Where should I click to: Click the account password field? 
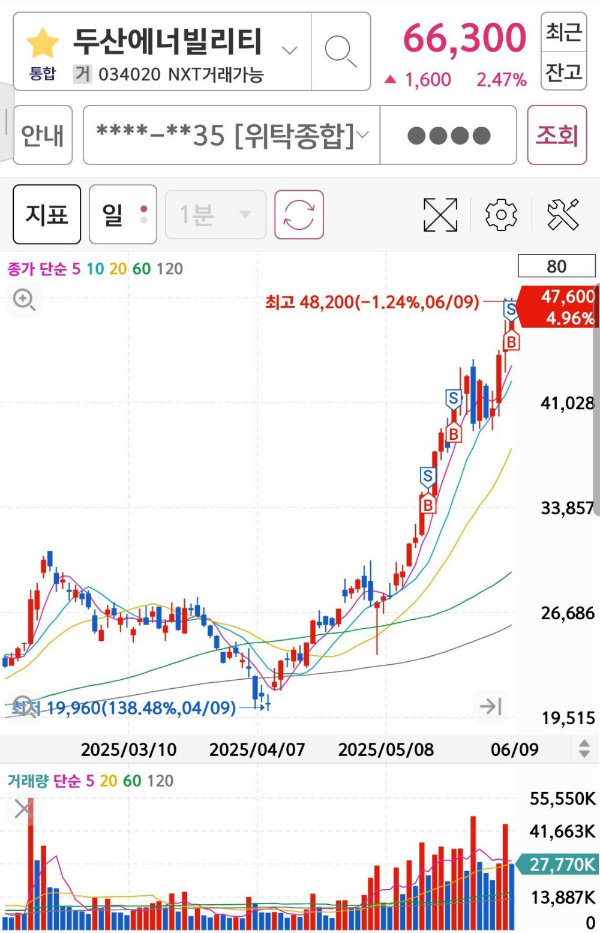pyautogui.click(x=448, y=135)
